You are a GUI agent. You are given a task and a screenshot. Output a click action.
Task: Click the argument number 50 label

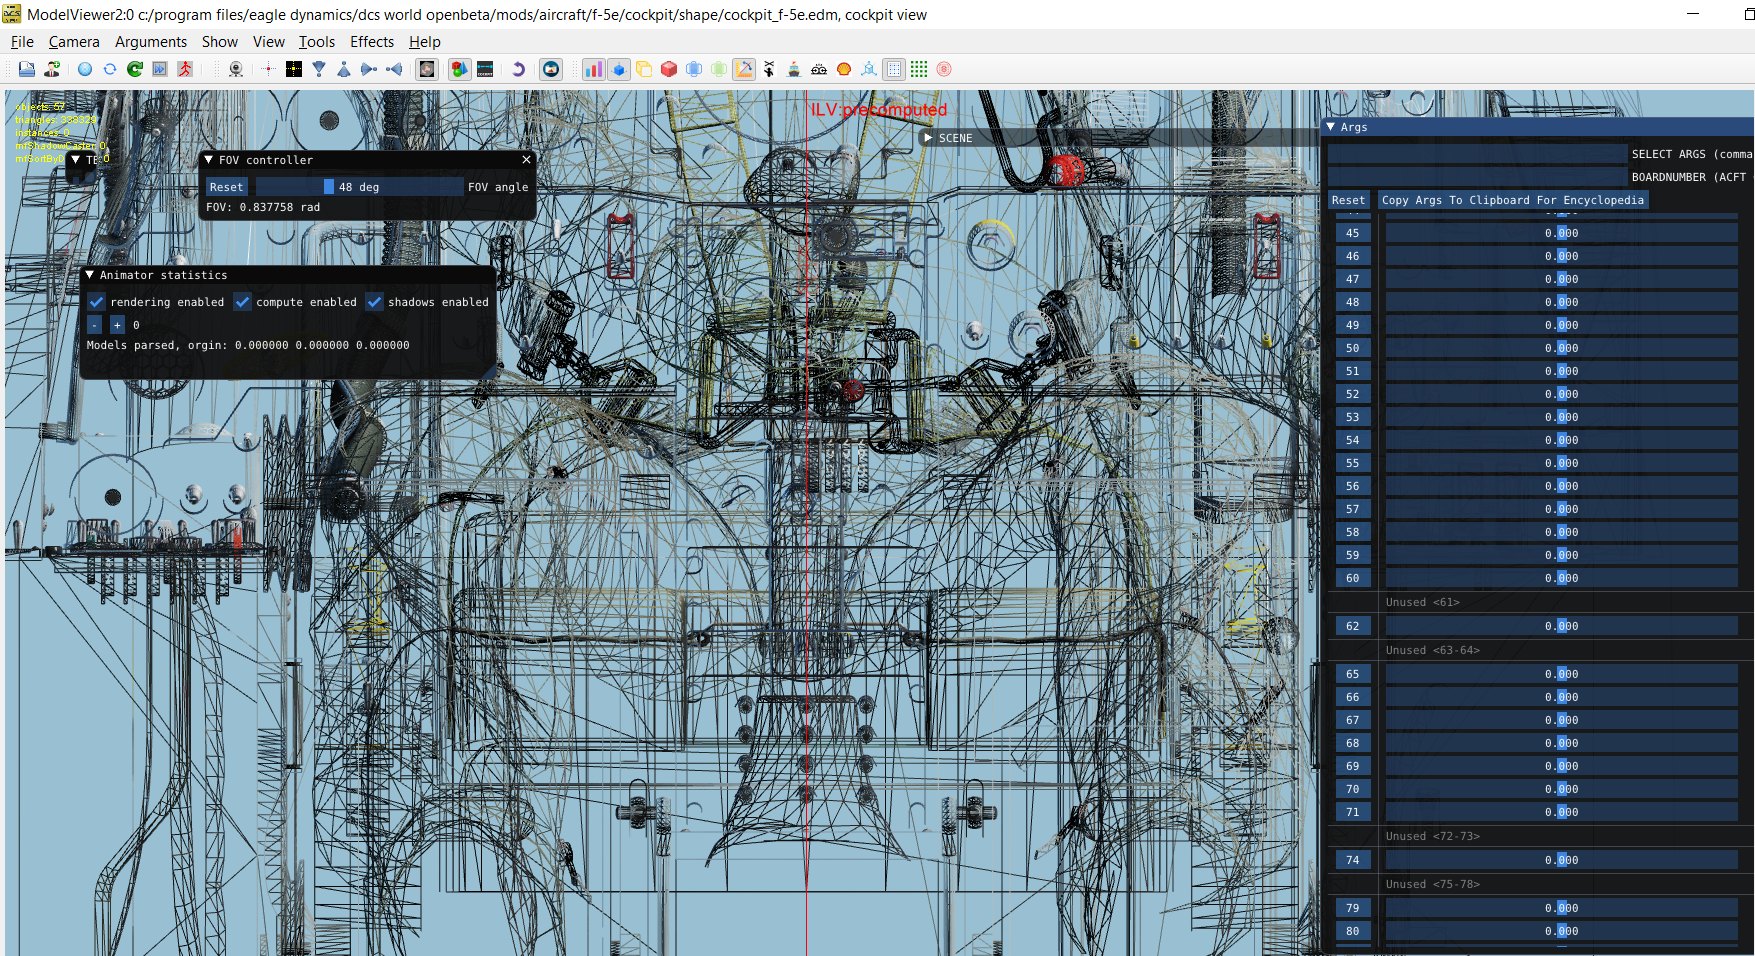click(1353, 348)
